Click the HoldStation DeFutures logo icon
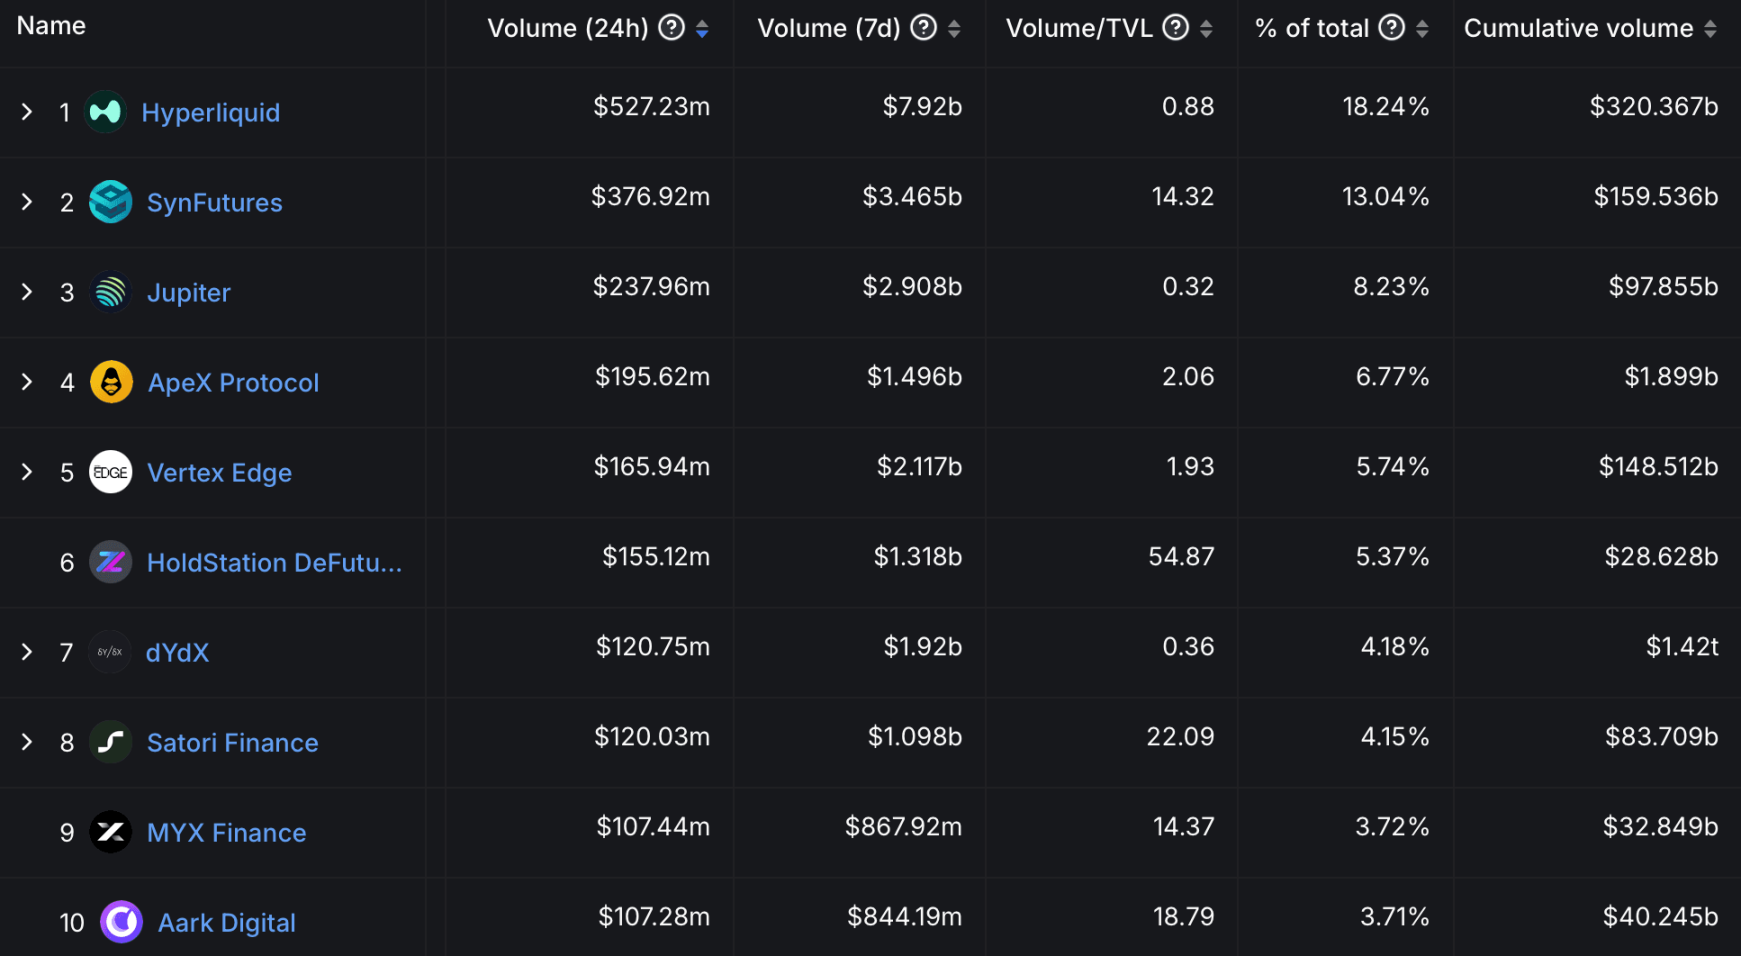The width and height of the screenshot is (1741, 956). pos(111,562)
